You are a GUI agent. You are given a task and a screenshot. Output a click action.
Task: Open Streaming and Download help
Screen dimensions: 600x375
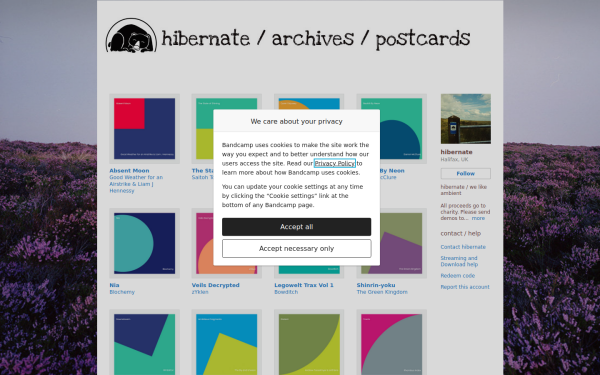coord(459,261)
